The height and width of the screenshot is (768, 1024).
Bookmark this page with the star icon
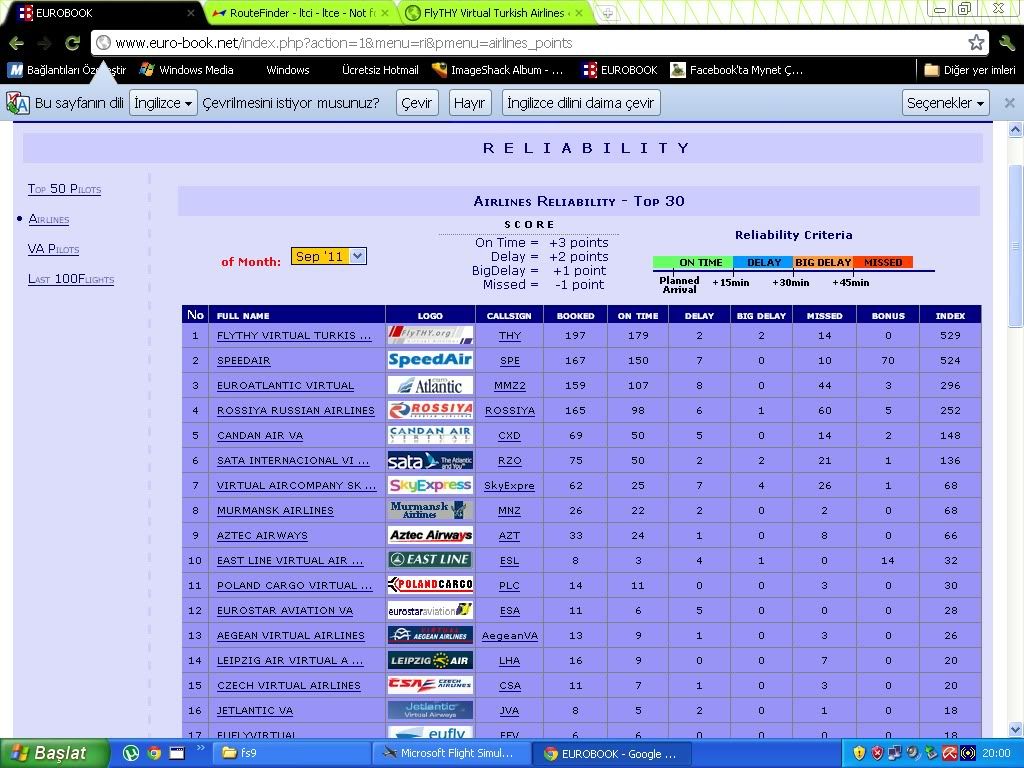pos(976,43)
